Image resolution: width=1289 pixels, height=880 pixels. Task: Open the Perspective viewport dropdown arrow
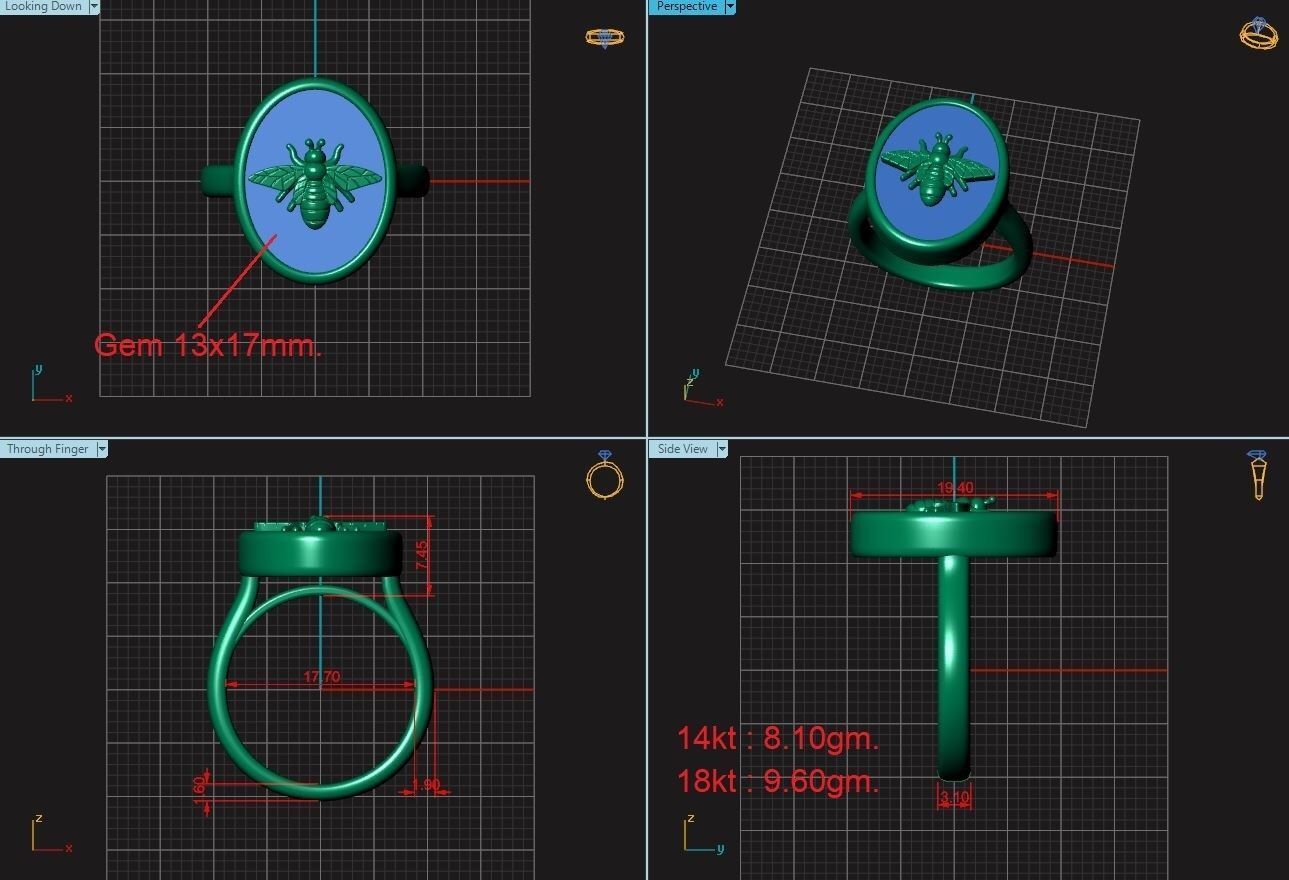click(x=730, y=6)
